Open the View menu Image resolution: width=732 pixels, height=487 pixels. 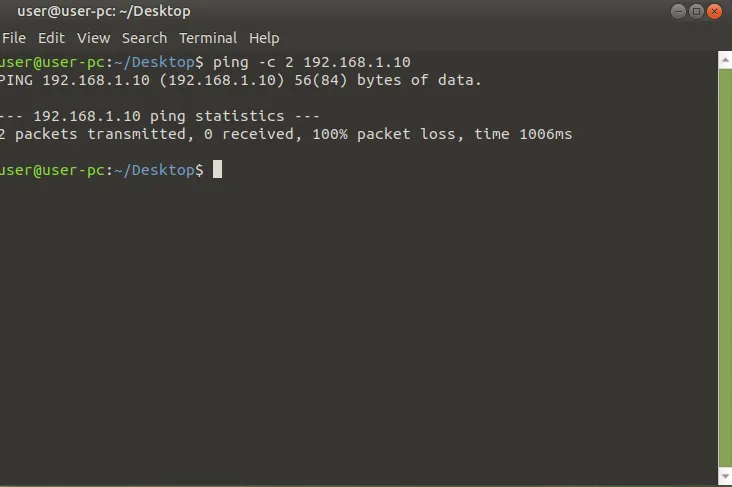[x=93, y=38]
